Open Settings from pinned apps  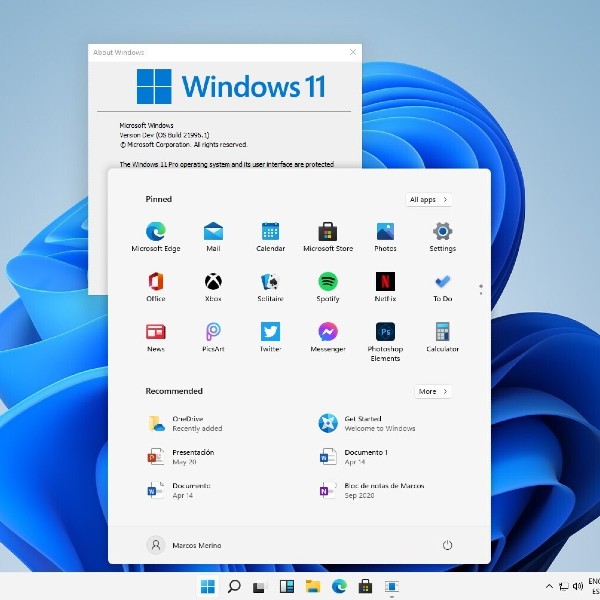(443, 237)
